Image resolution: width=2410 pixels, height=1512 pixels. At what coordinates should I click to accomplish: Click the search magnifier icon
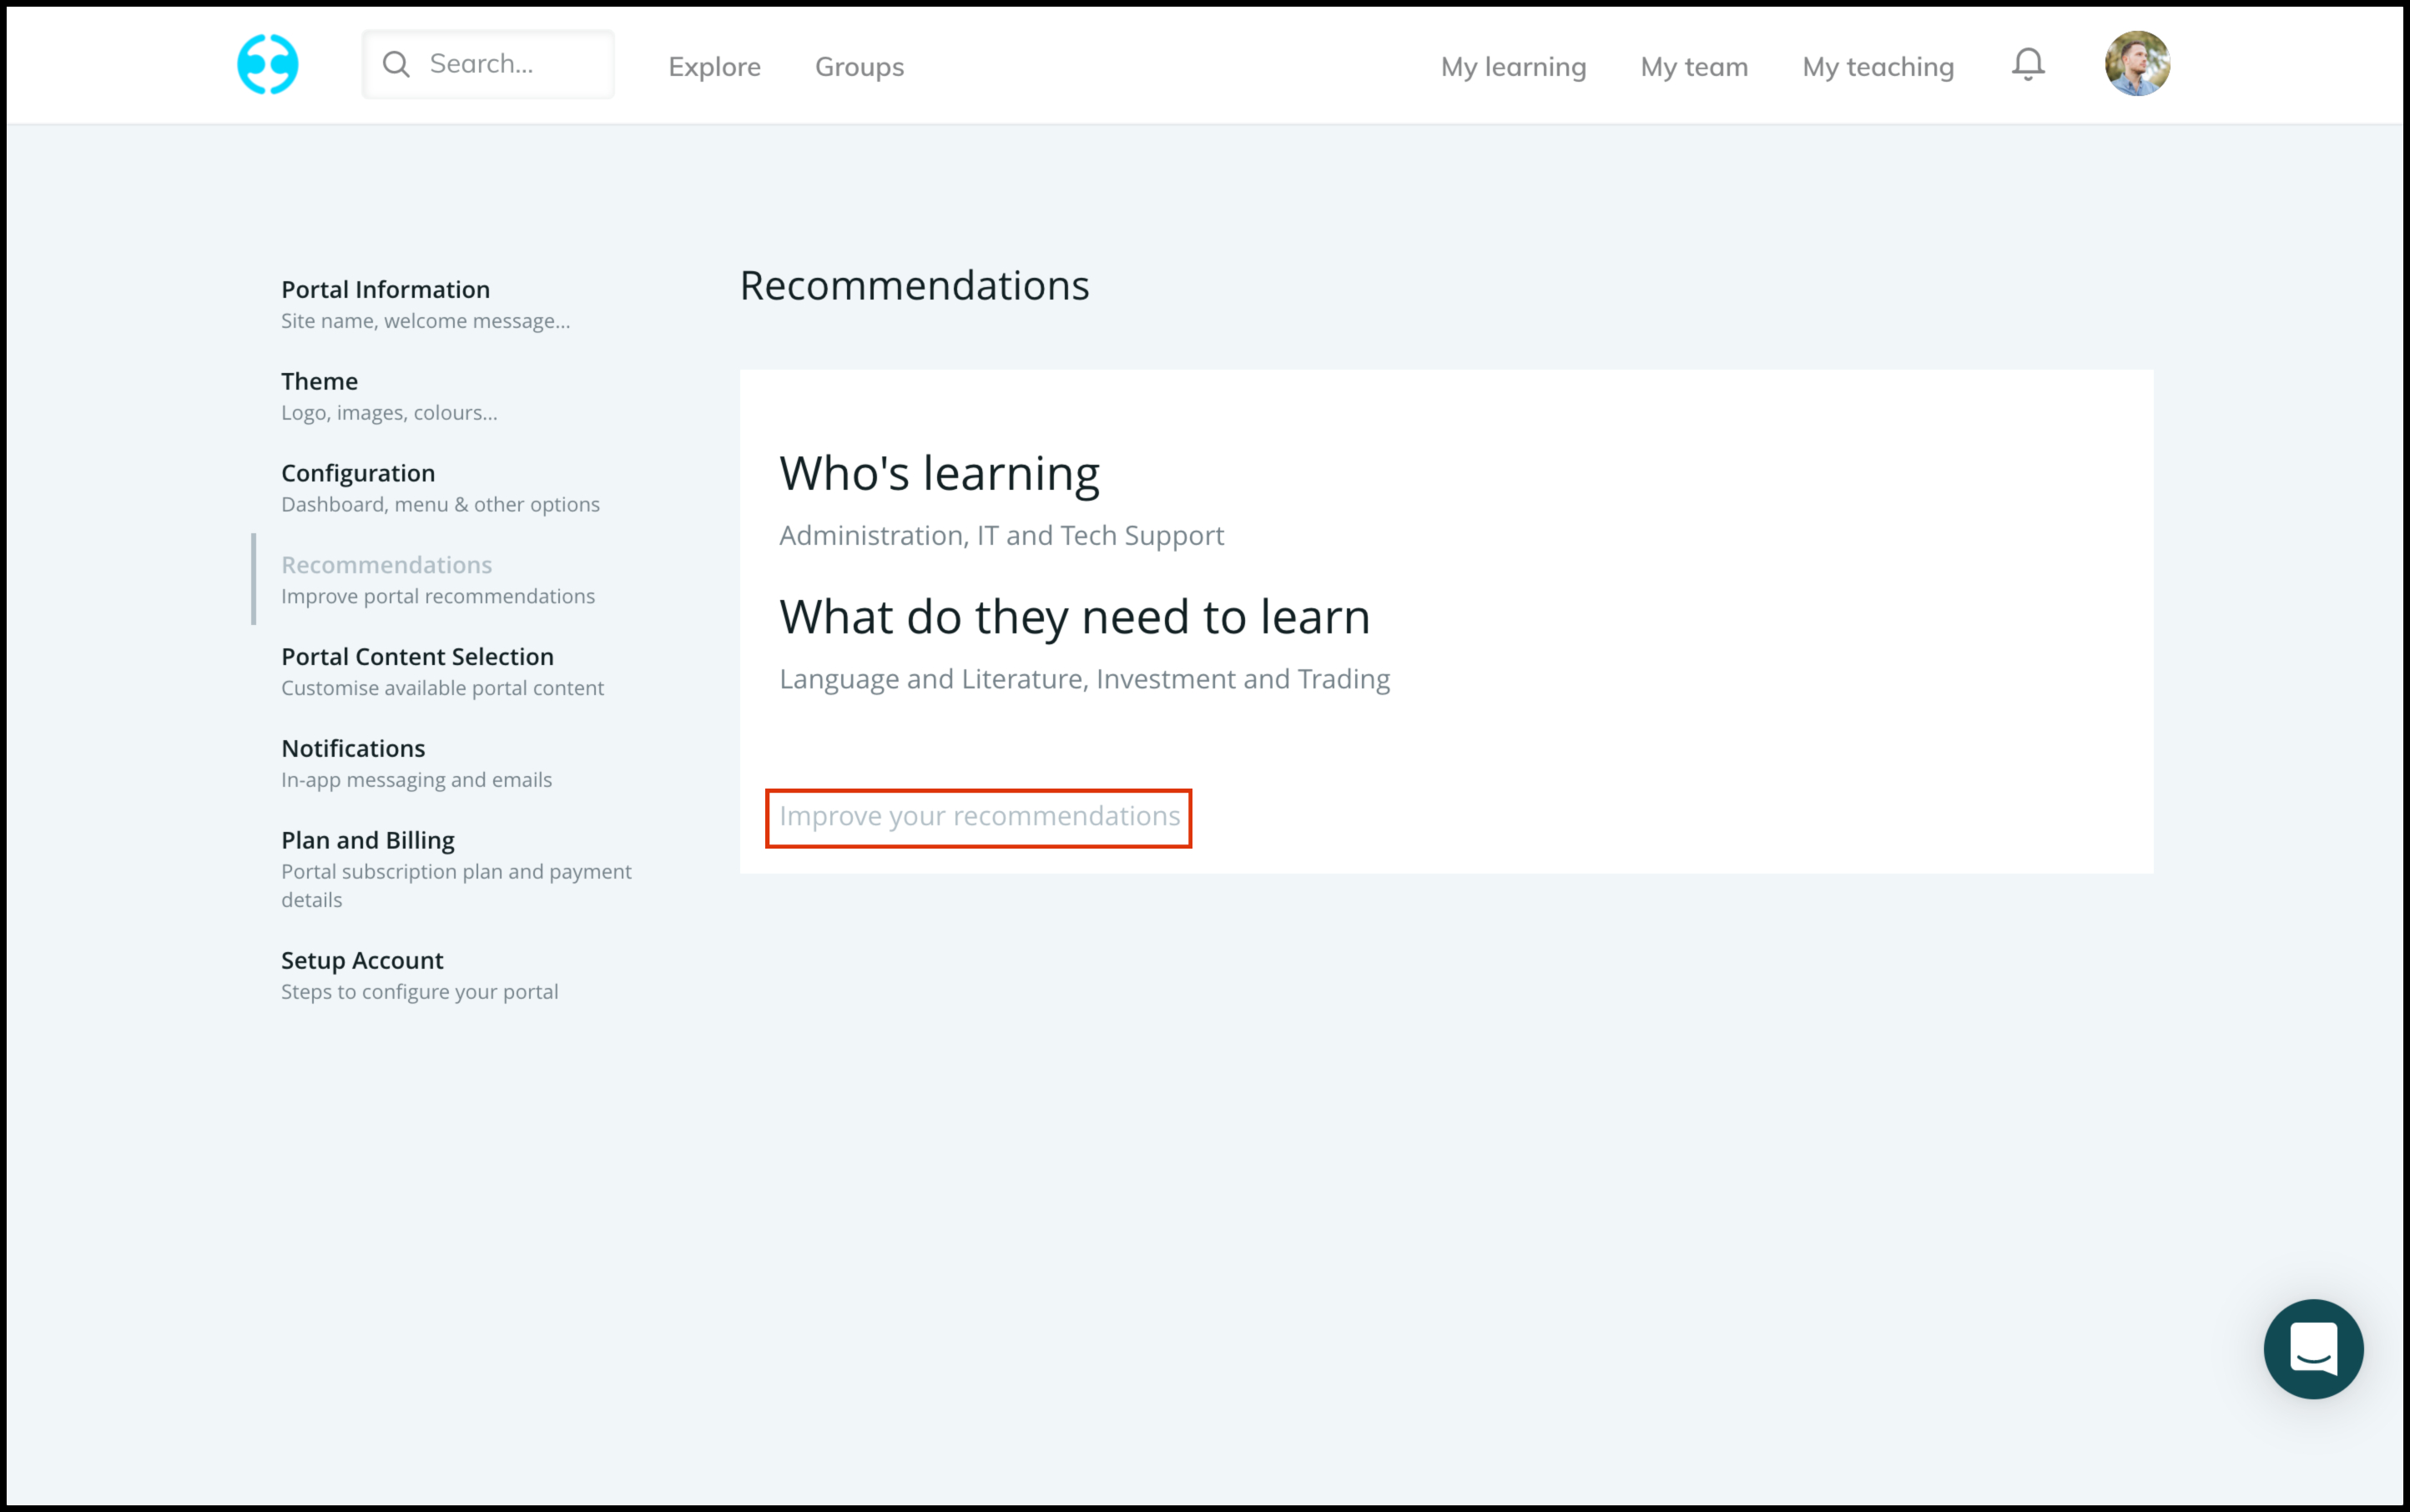(x=396, y=65)
